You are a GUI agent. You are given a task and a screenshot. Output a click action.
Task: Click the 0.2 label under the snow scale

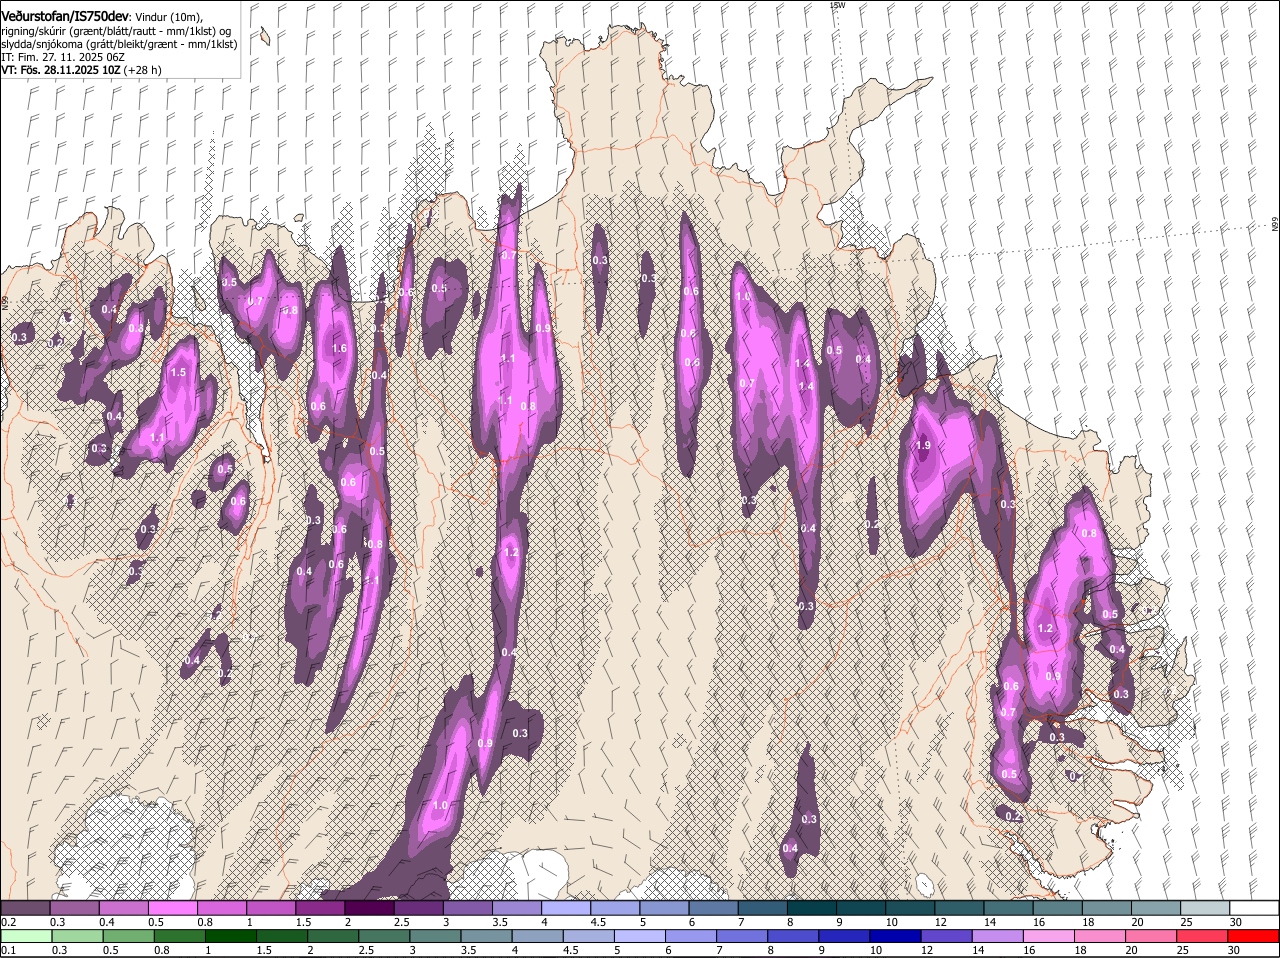(8, 922)
